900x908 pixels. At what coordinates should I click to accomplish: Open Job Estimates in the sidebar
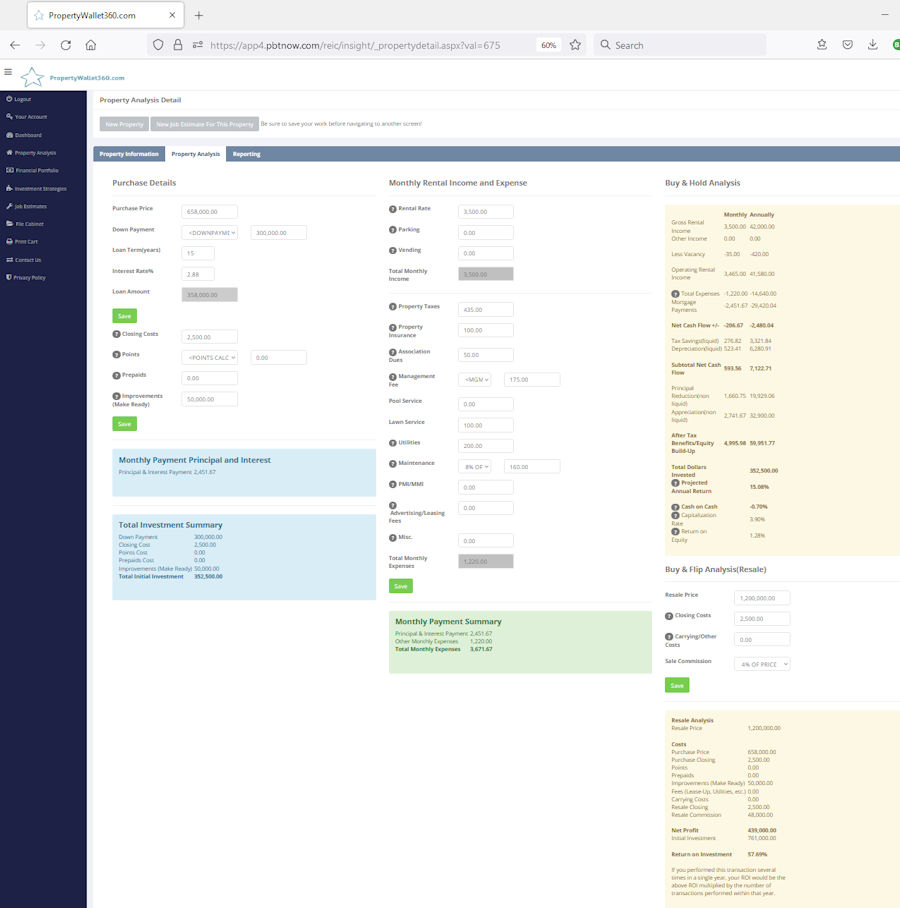27,206
